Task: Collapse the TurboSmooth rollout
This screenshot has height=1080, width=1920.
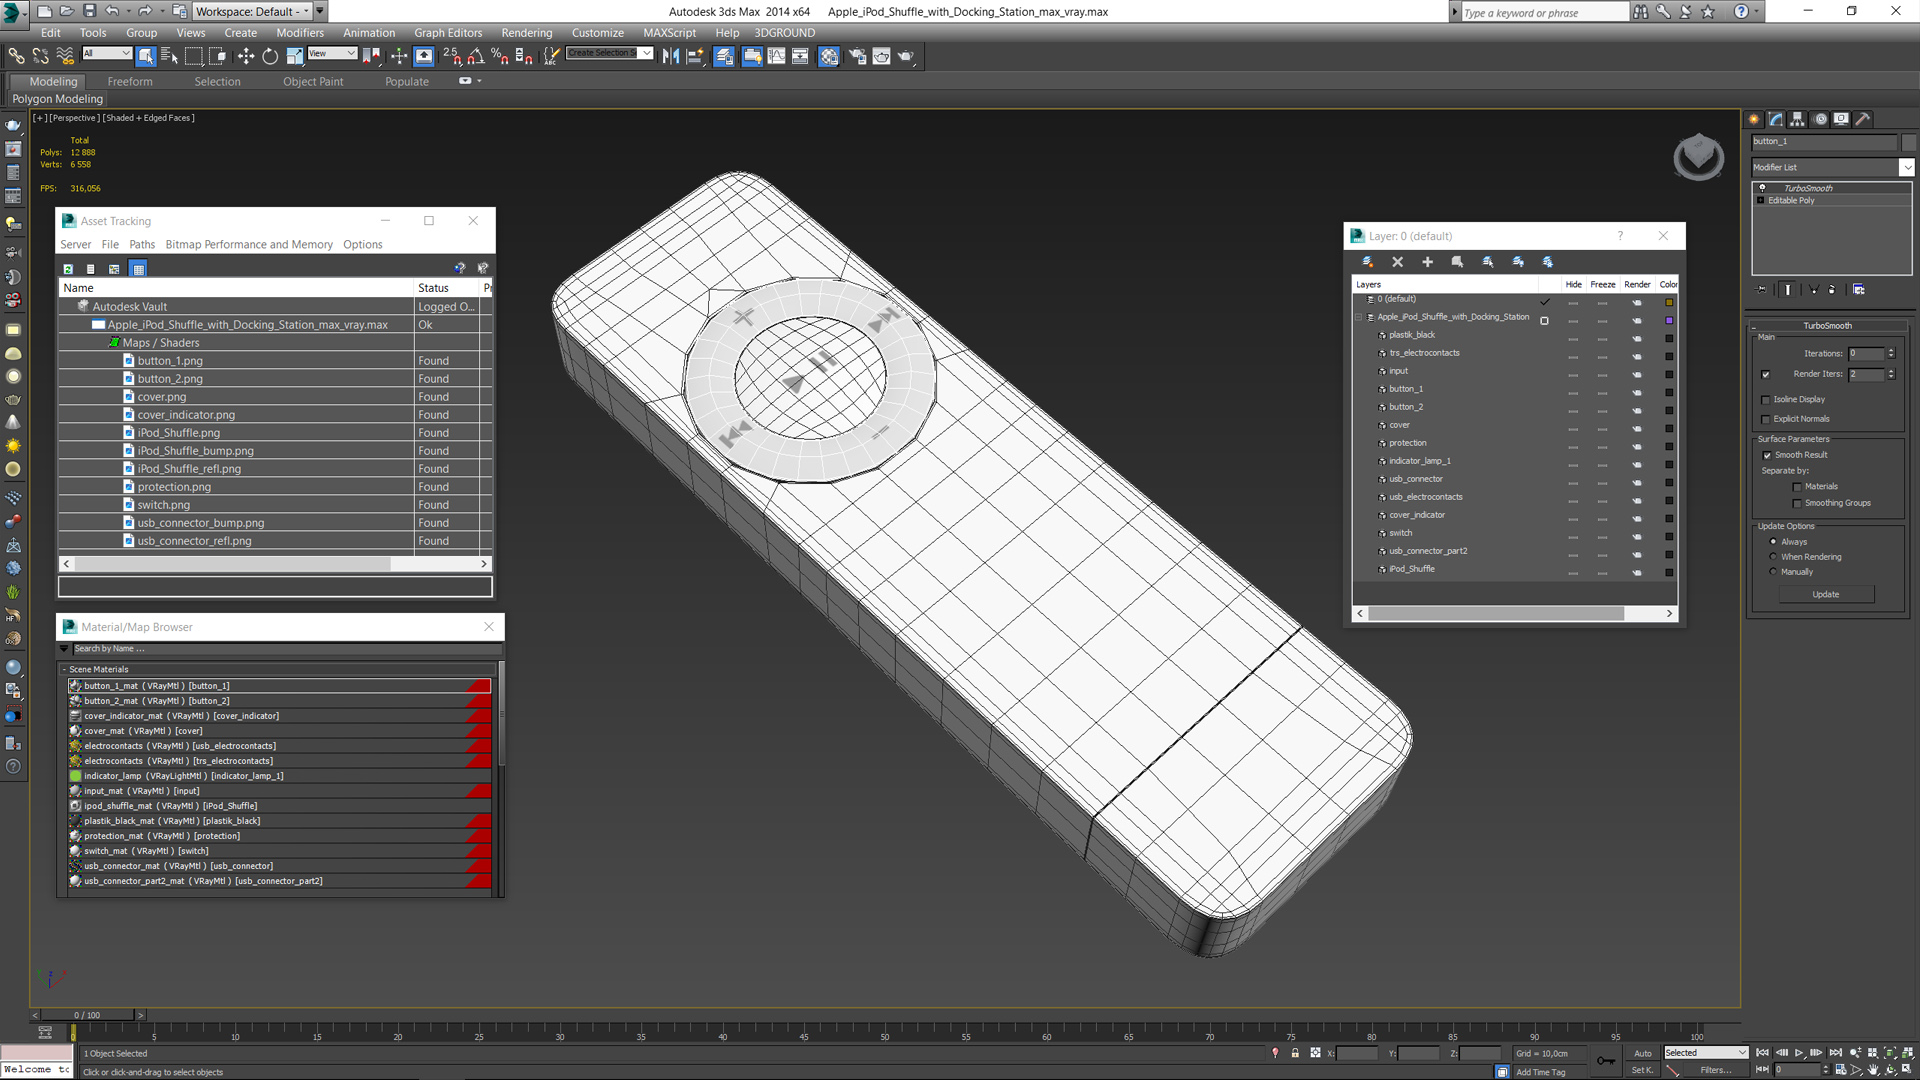Action: (x=1827, y=326)
